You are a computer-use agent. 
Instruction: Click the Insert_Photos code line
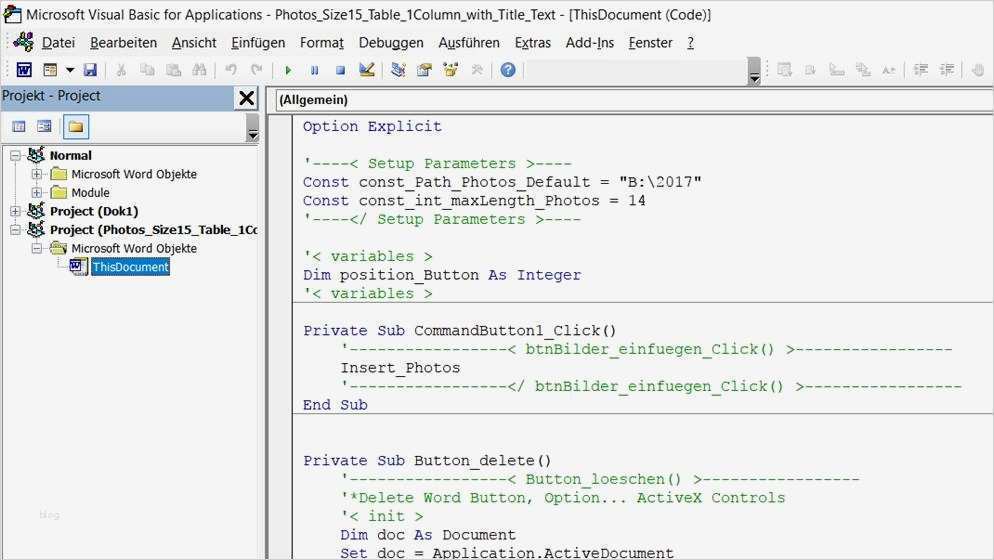point(400,368)
